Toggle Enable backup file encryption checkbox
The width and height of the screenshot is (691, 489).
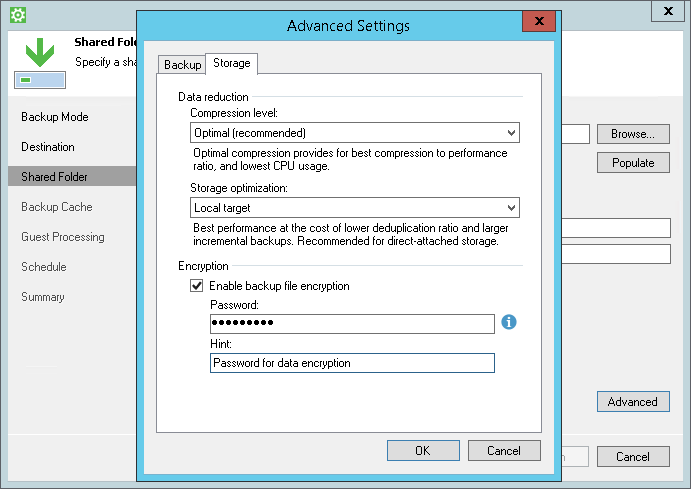click(197, 285)
